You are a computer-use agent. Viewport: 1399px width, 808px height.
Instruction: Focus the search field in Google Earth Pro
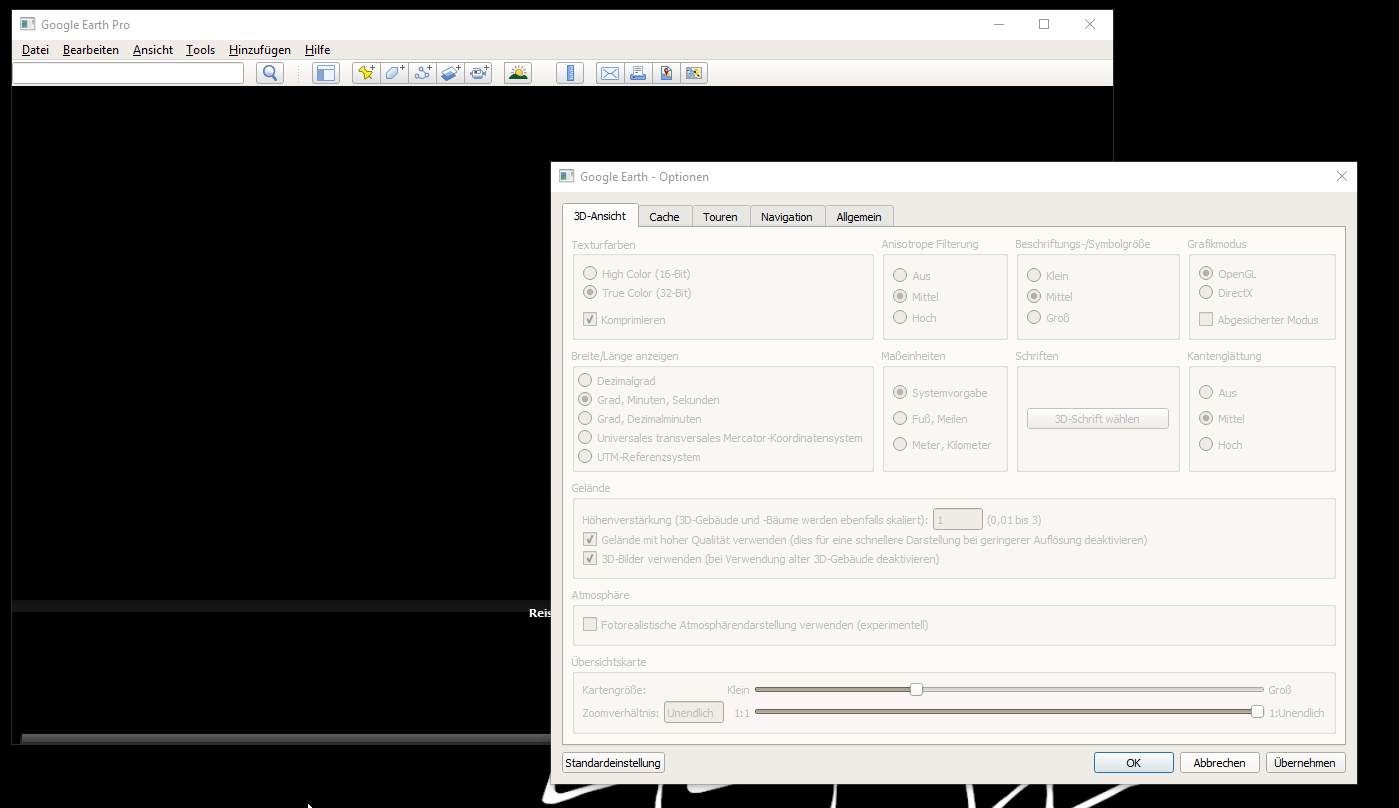(x=128, y=73)
